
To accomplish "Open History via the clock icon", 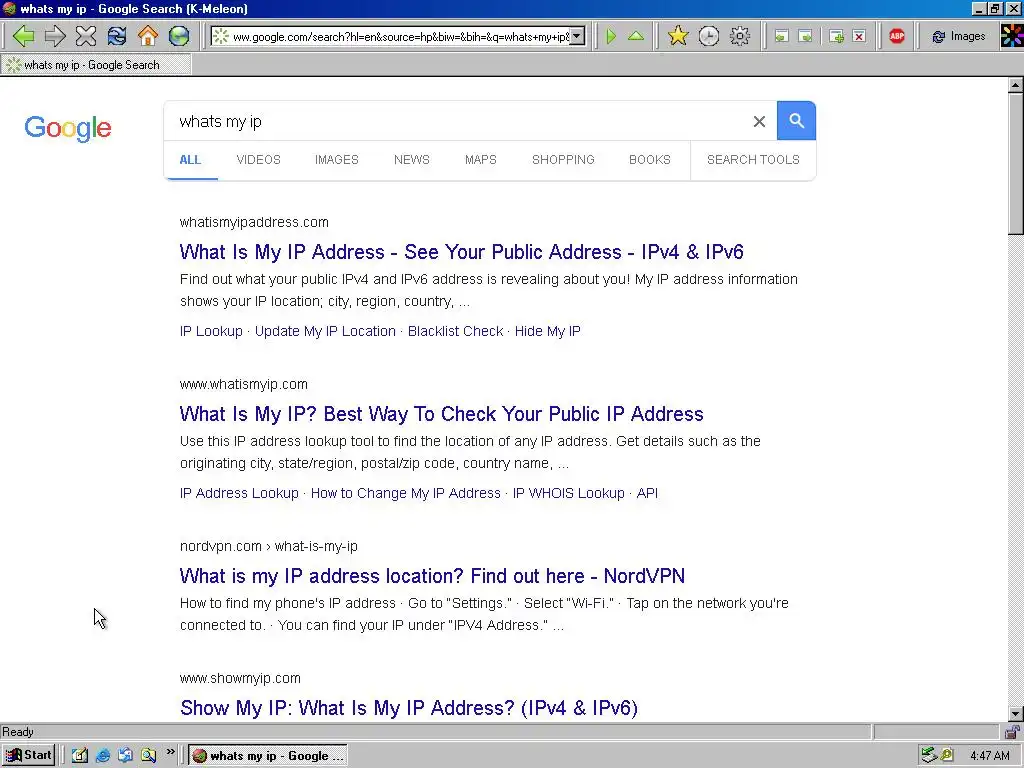I will point(709,36).
